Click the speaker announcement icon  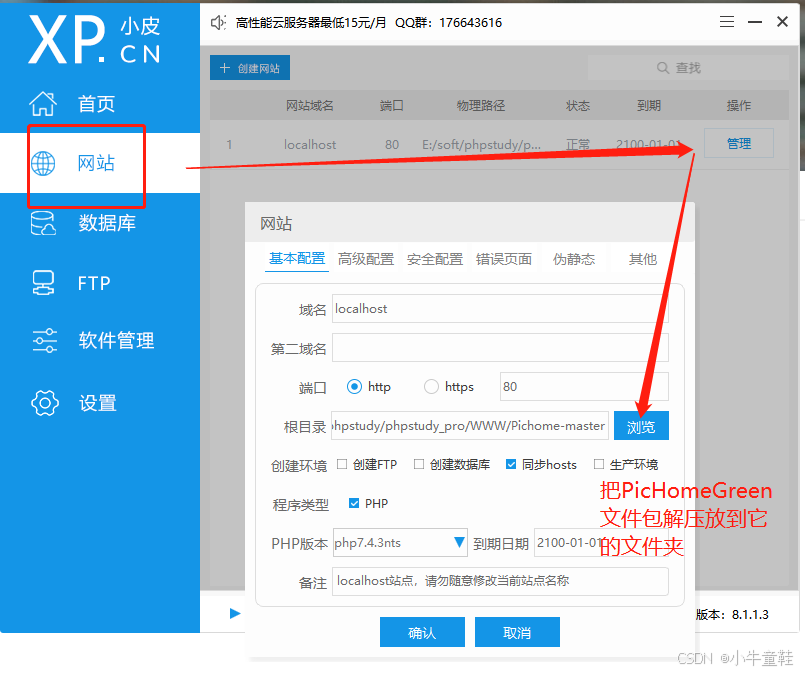click(218, 23)
